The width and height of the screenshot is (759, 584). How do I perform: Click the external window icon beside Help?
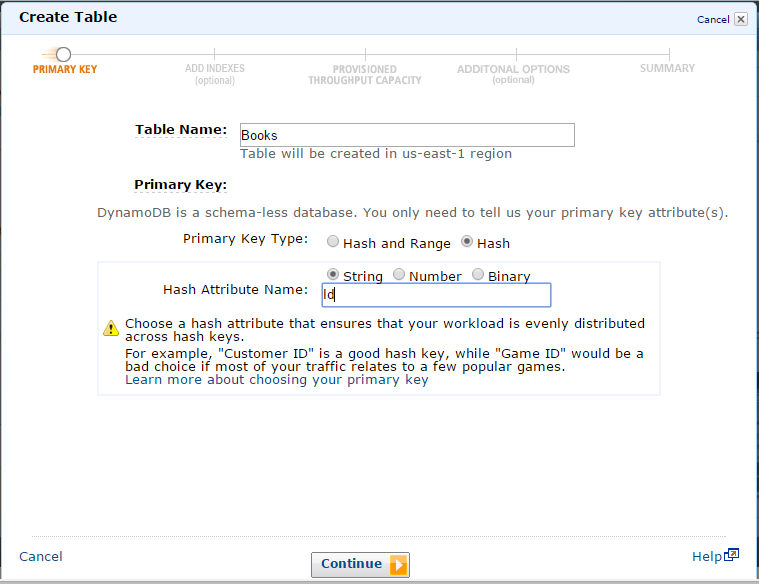click(x=732, y=555)
